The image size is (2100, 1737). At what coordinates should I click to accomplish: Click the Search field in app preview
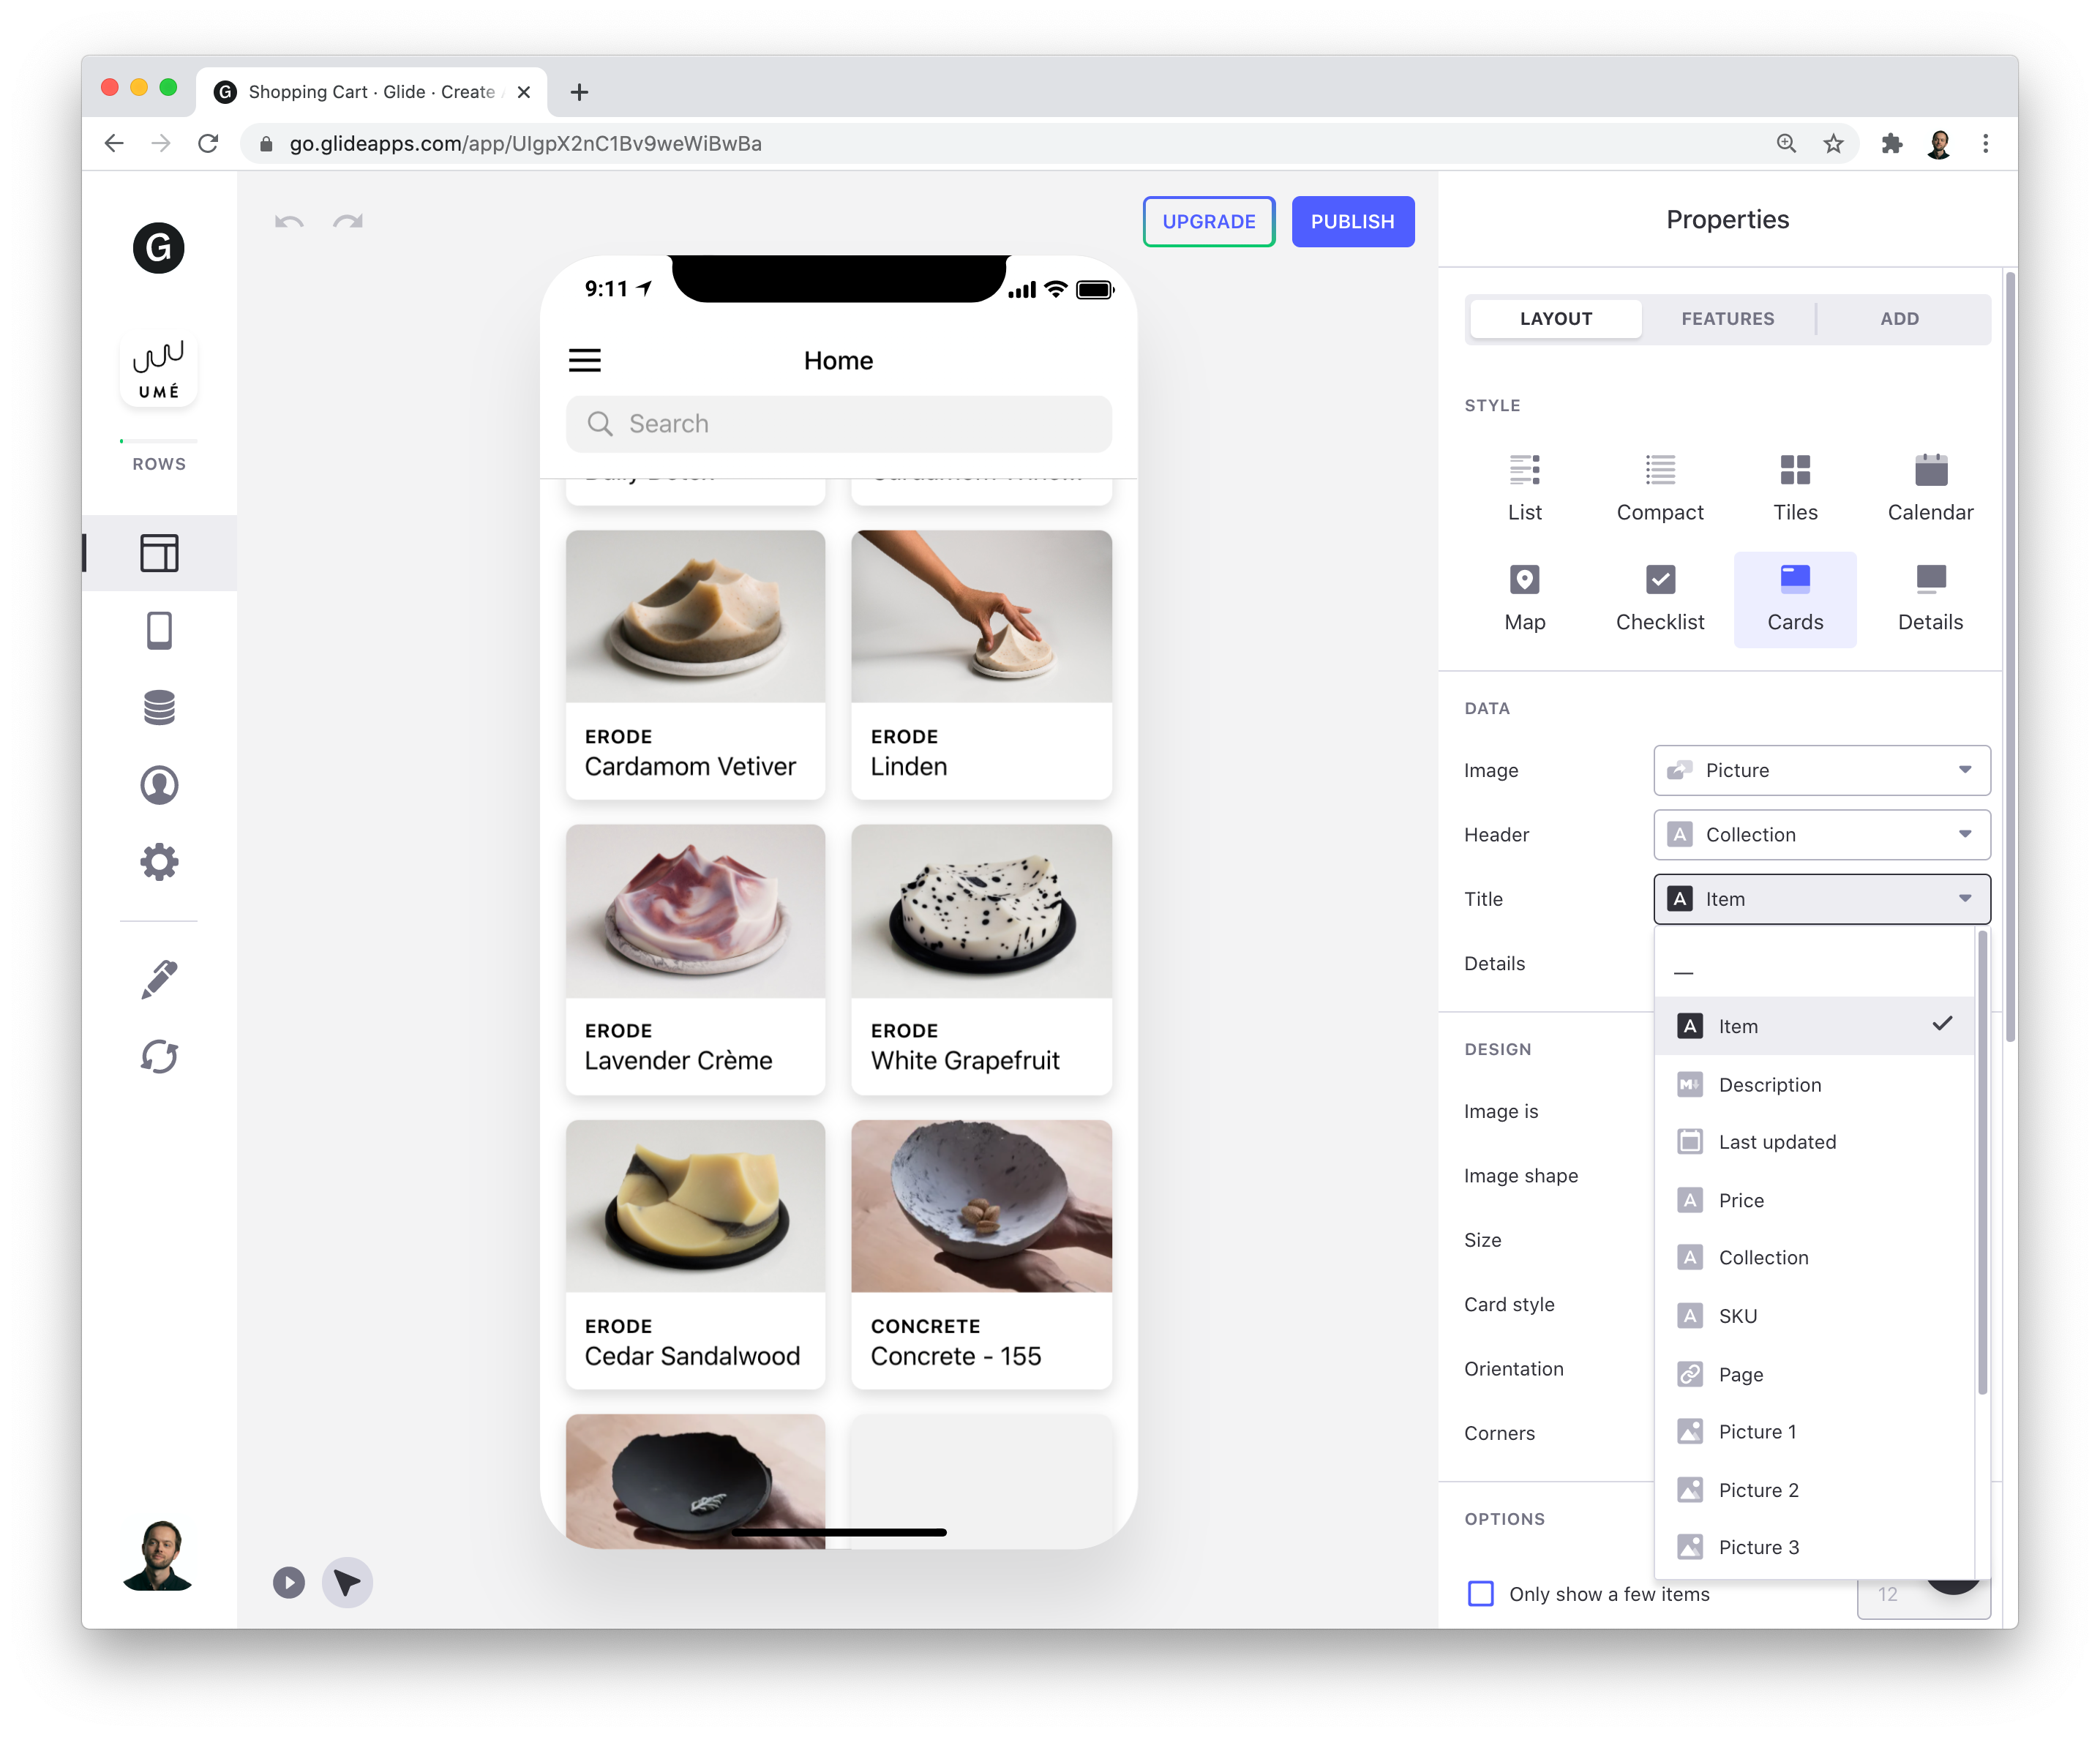coord(838,424)
